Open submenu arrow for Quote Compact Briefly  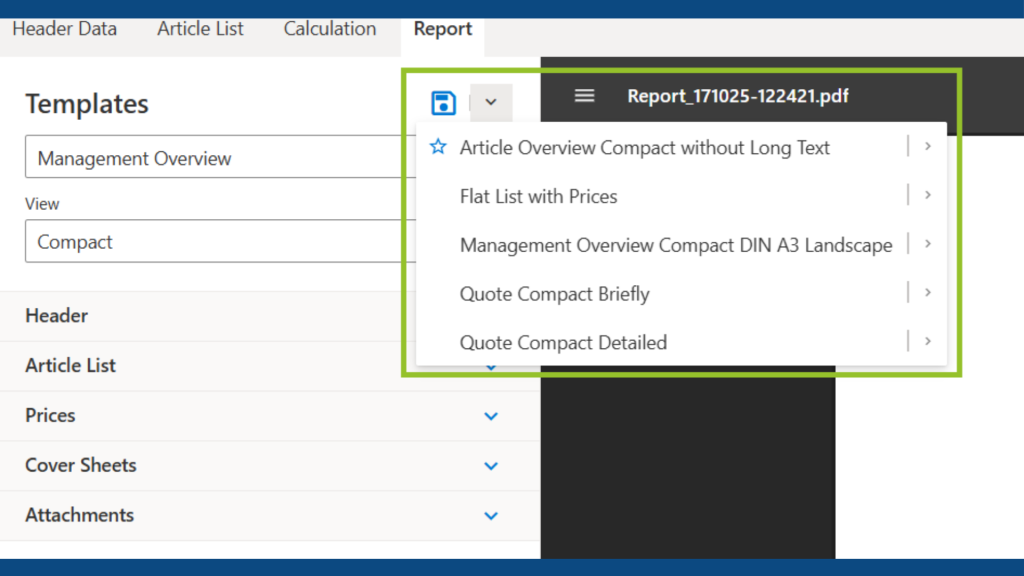click(928, 293)
